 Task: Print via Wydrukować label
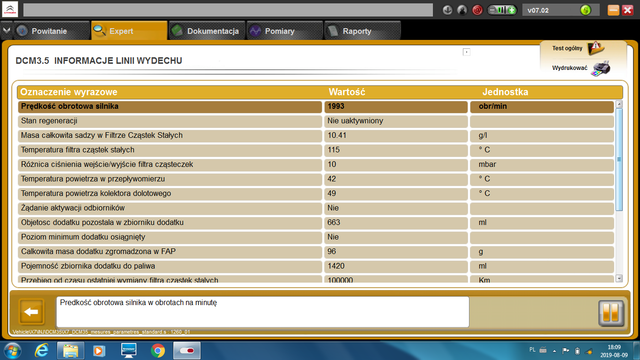pos(569,68)
